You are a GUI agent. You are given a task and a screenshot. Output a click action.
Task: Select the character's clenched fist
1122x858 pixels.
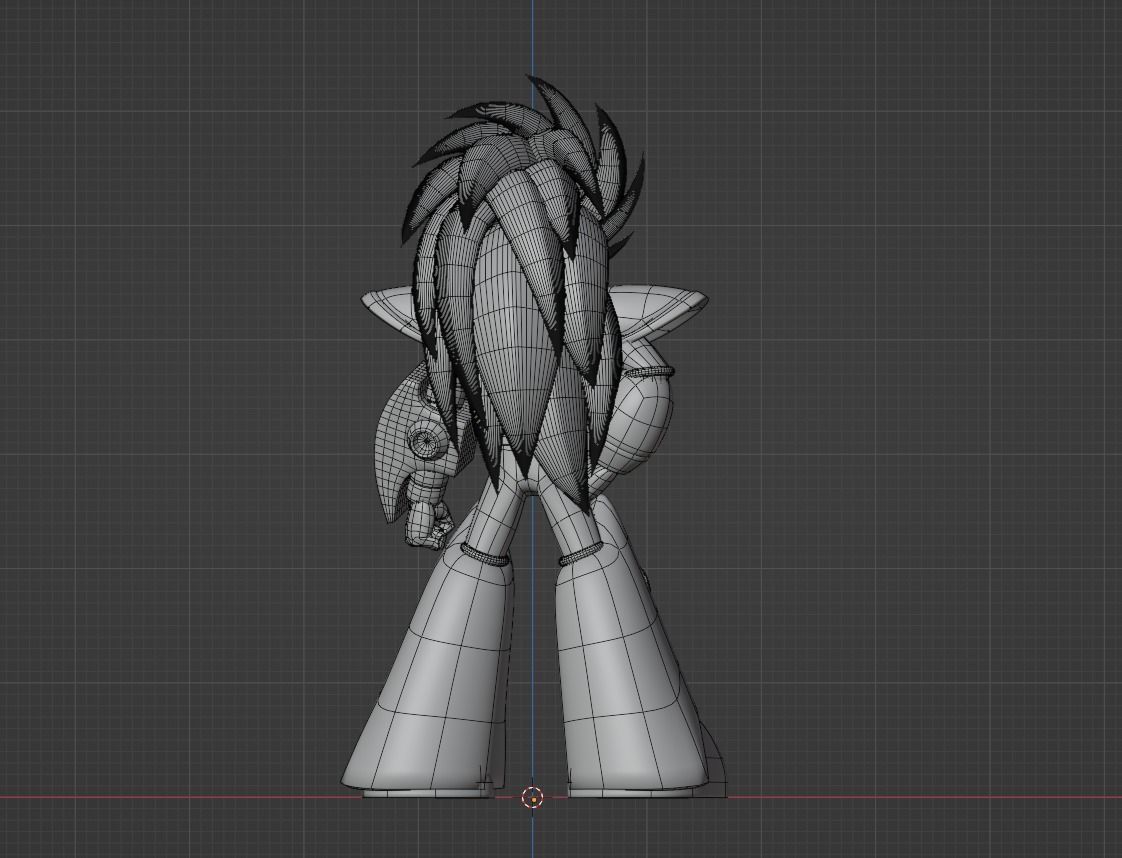pos(429,526)
